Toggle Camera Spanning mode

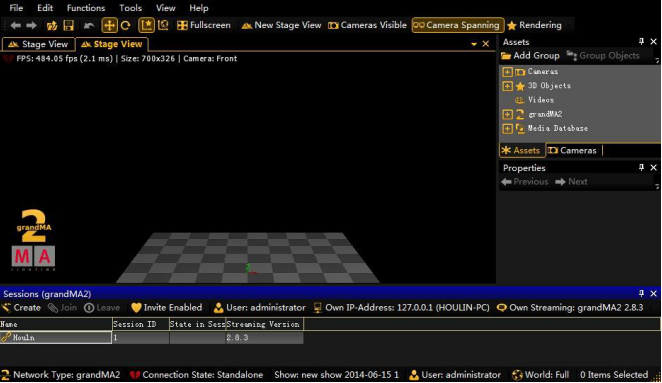(458, 25)
